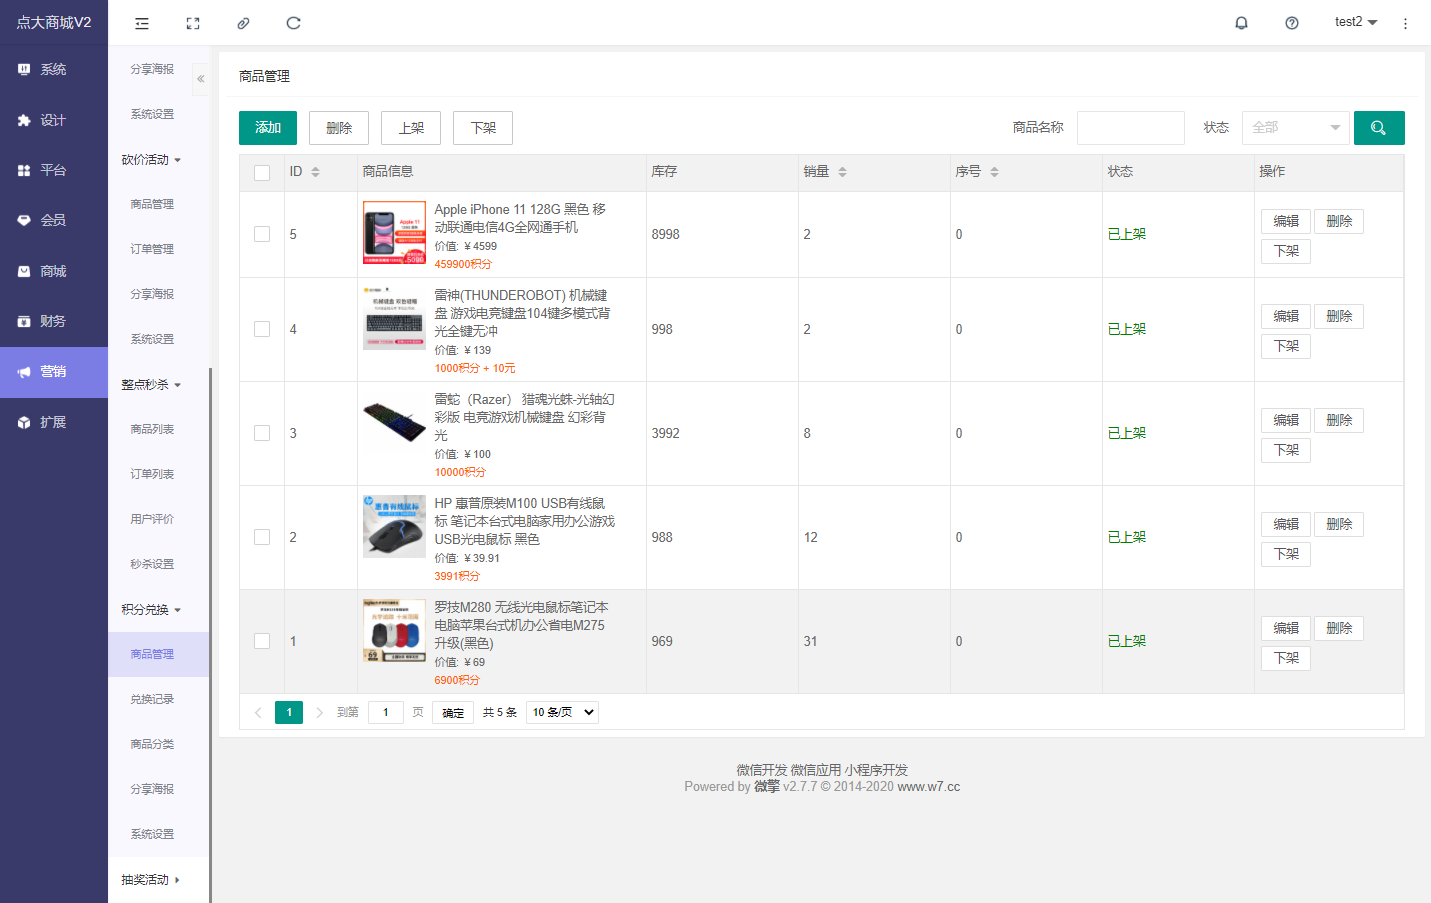Collapse the 整点秒杀 menu group

tap(152, 385)
